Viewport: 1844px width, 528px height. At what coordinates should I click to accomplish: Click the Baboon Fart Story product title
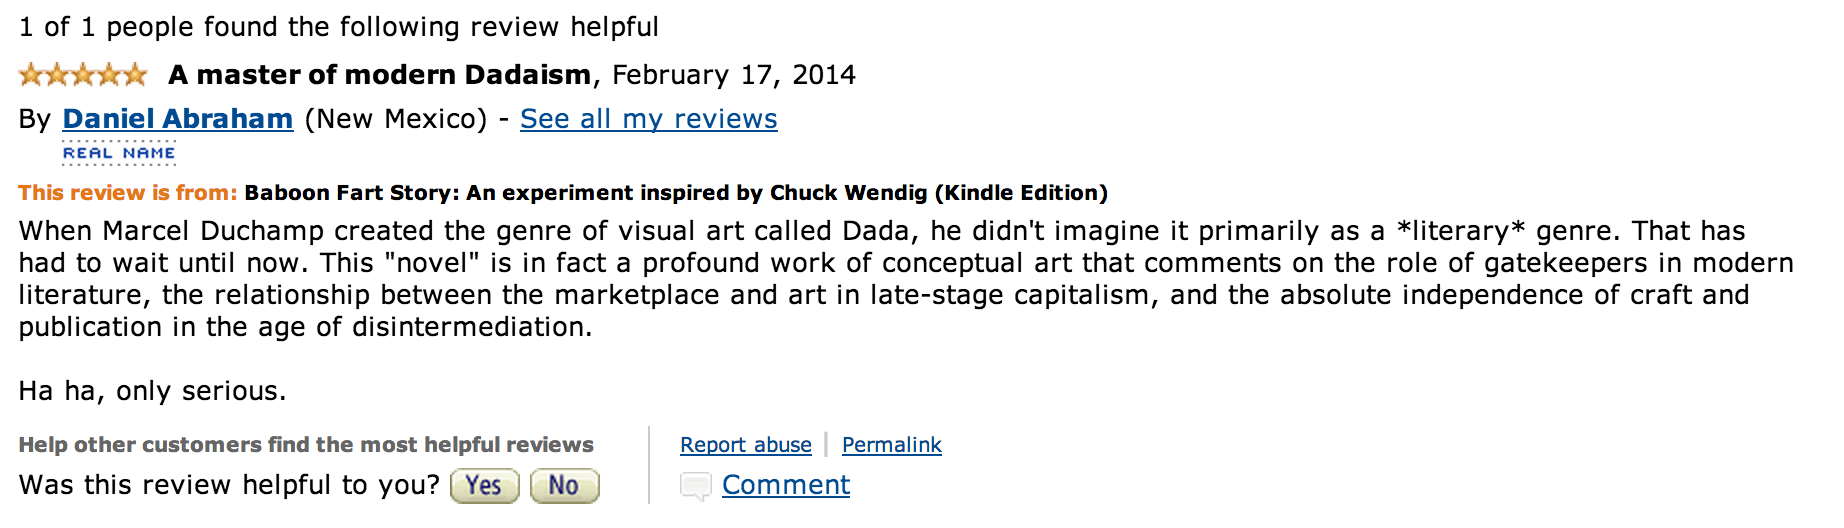675,193
